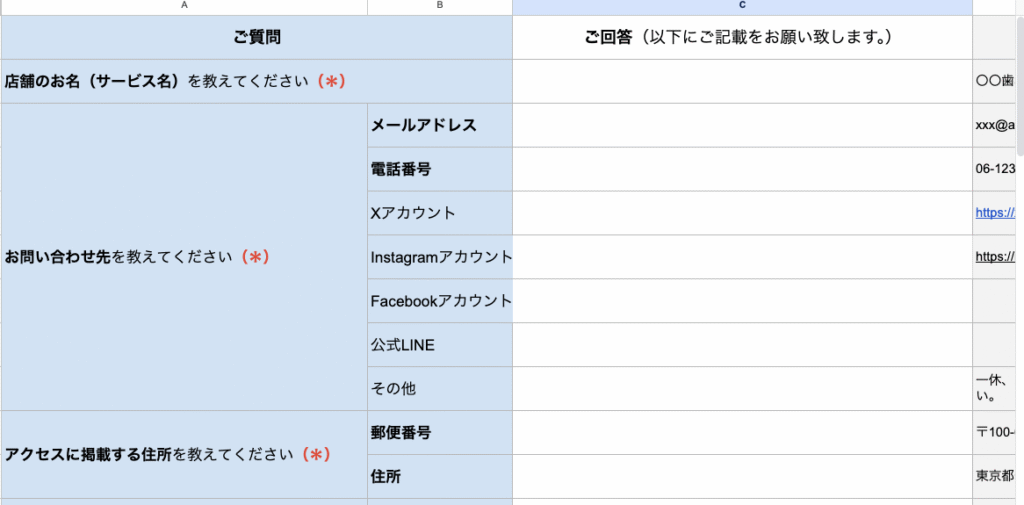Click the その他 answer cell
This screenshot has height=505, width=1024.
(742, 389)
